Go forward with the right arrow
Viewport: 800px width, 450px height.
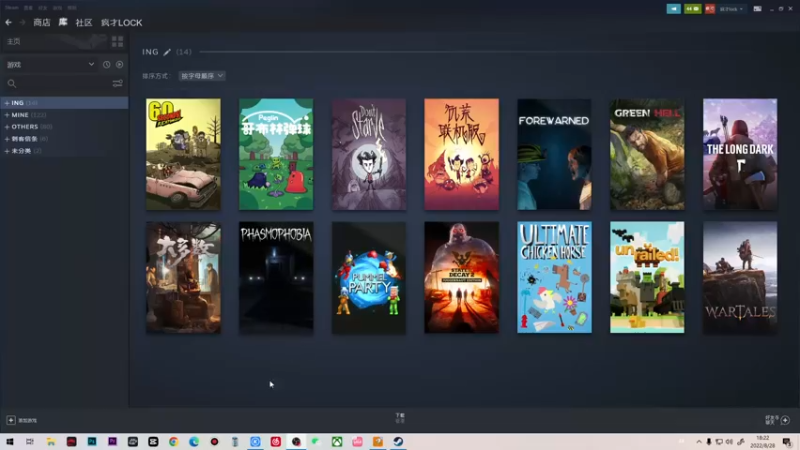(22, 22)
